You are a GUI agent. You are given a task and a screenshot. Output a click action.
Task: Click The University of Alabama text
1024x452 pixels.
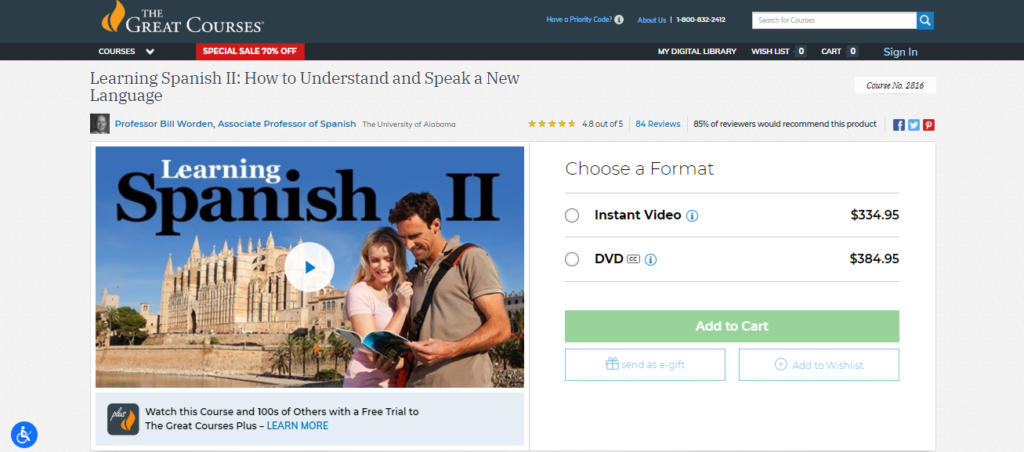tap(409, 124)
